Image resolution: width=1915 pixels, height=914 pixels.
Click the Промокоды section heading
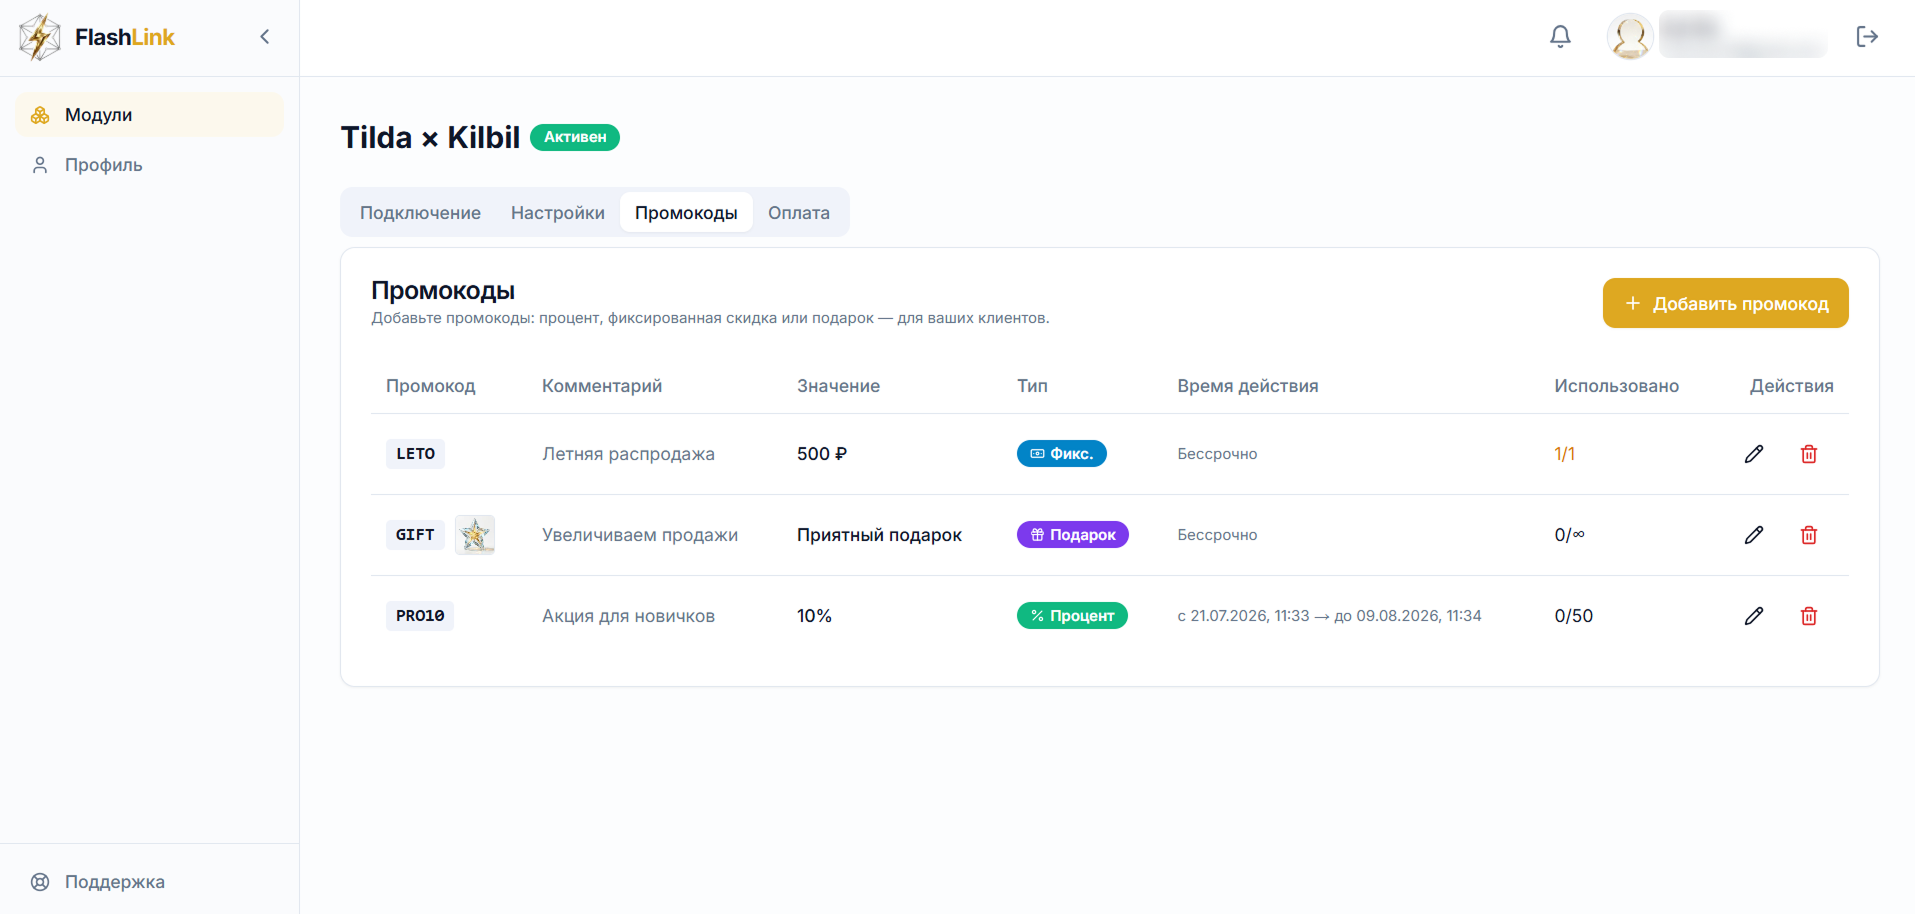(x=443, y=290)
